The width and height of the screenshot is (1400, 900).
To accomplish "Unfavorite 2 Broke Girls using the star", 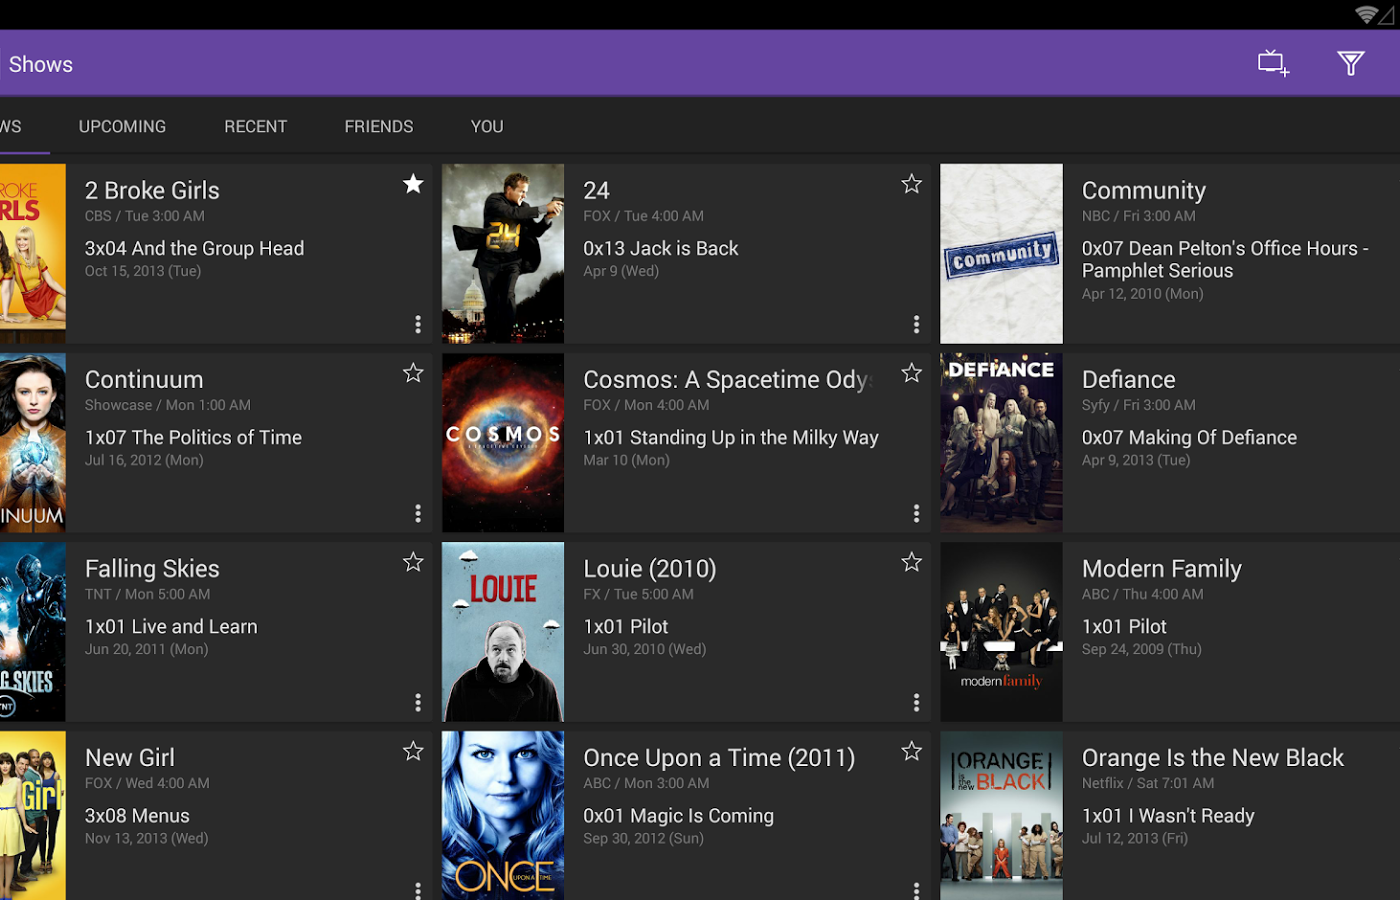I will click(413, 184).
